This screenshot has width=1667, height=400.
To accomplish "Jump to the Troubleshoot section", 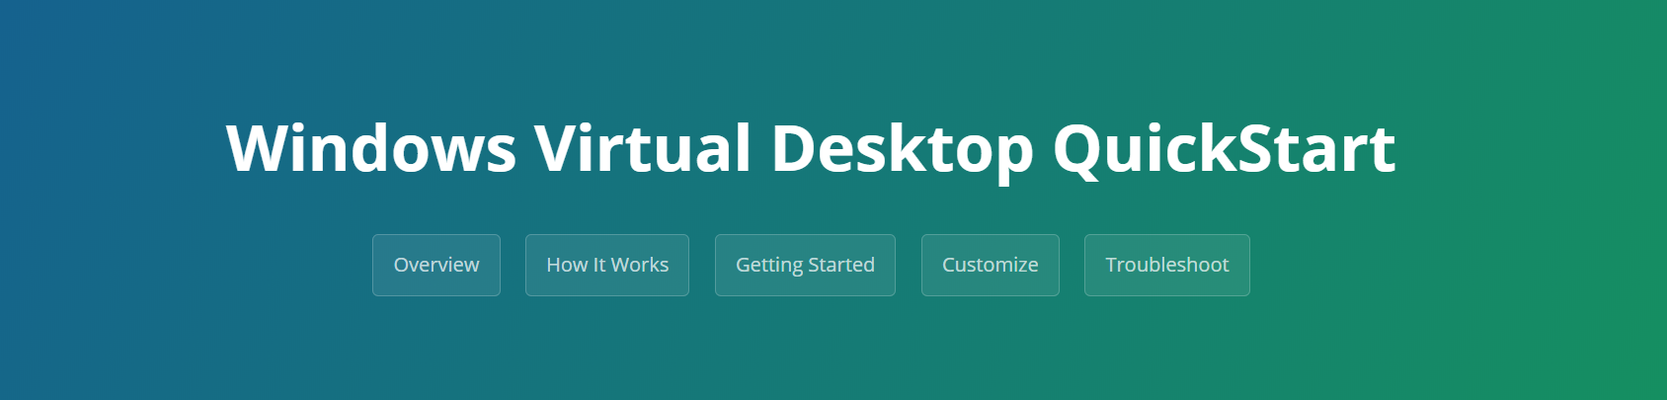I will 1167,265.
